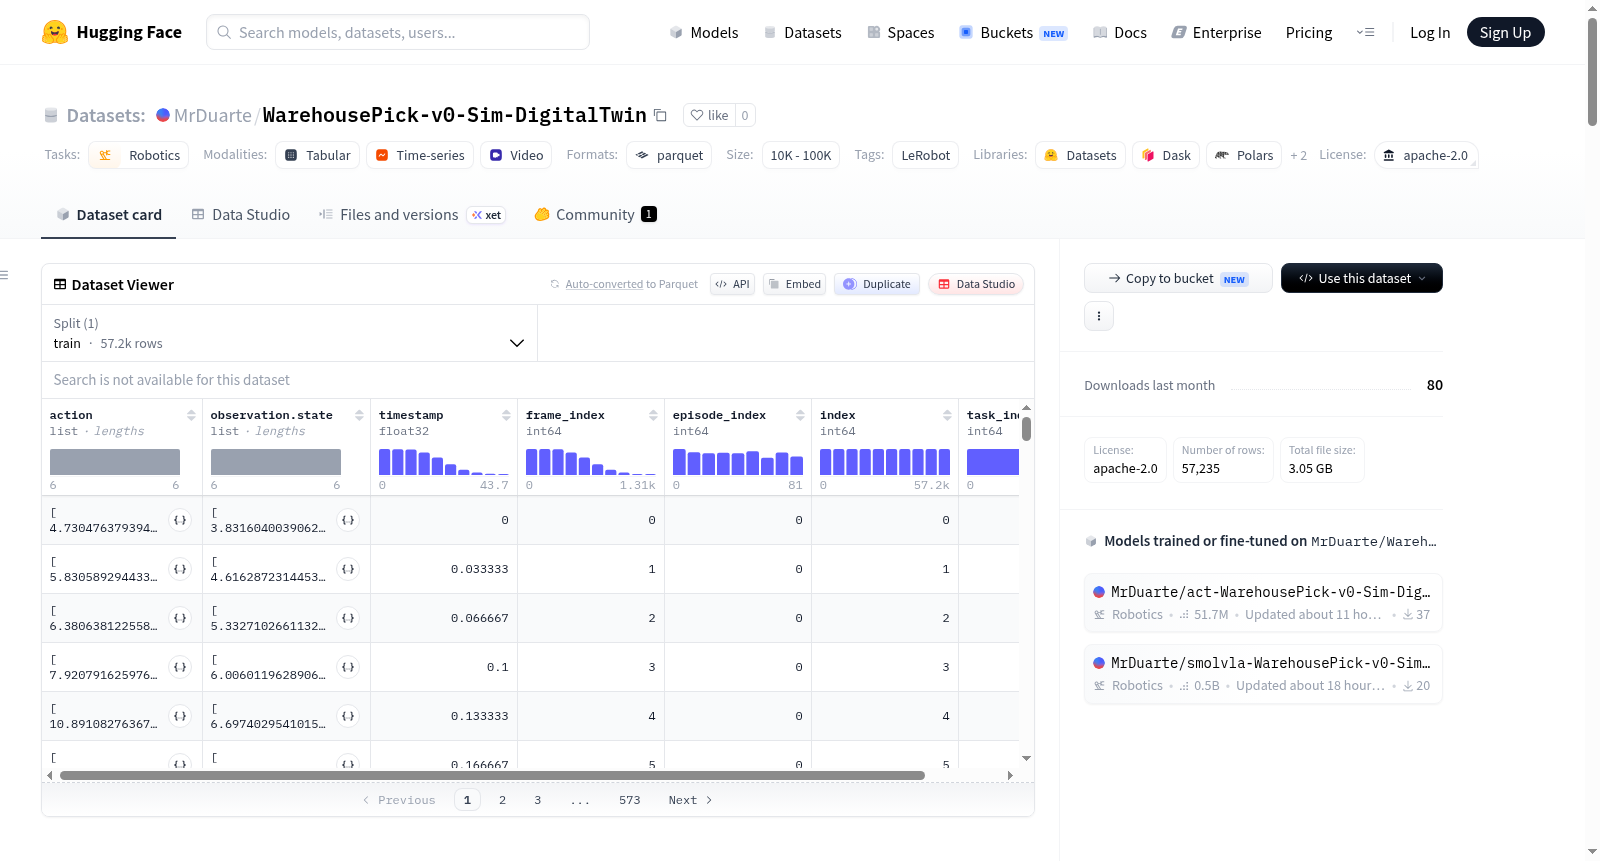Expand the navigation overflow menu icon
1600x861 pixels.
(1365, 32)
